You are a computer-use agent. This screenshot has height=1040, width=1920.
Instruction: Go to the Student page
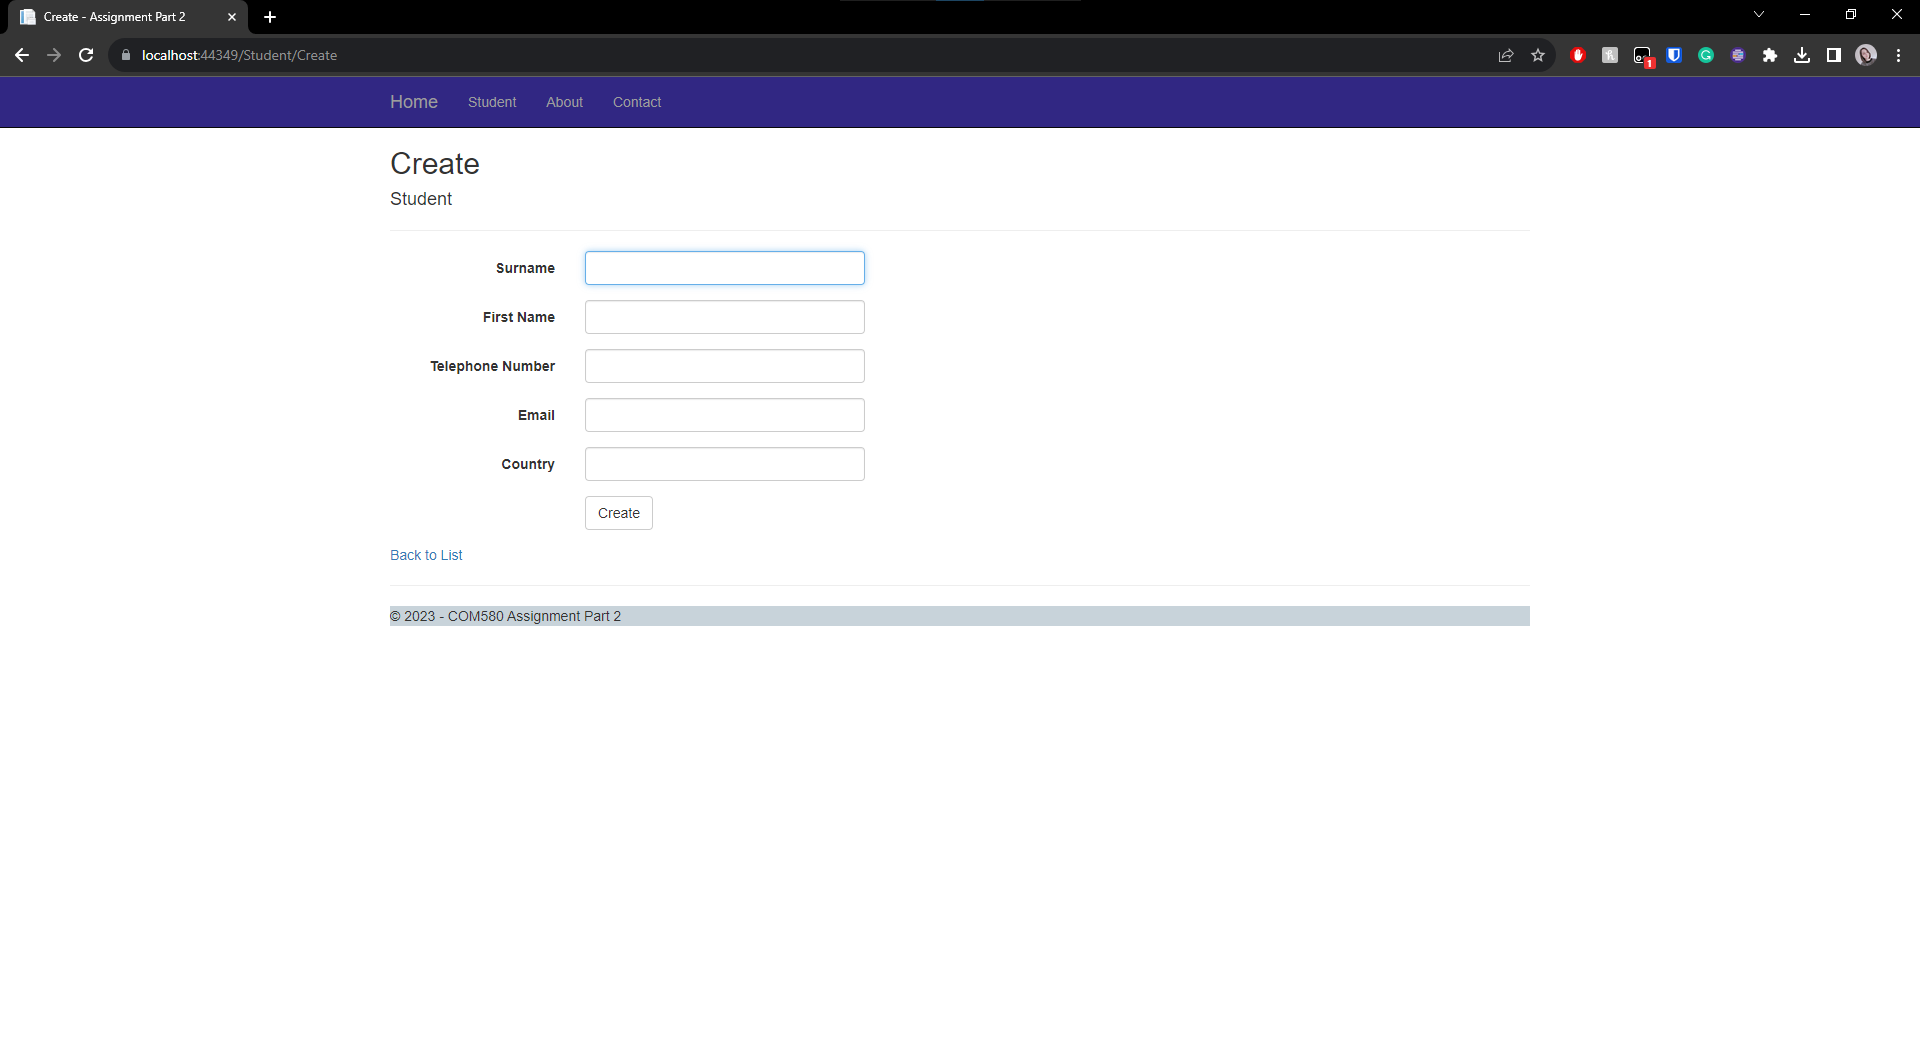coord(491,102)
